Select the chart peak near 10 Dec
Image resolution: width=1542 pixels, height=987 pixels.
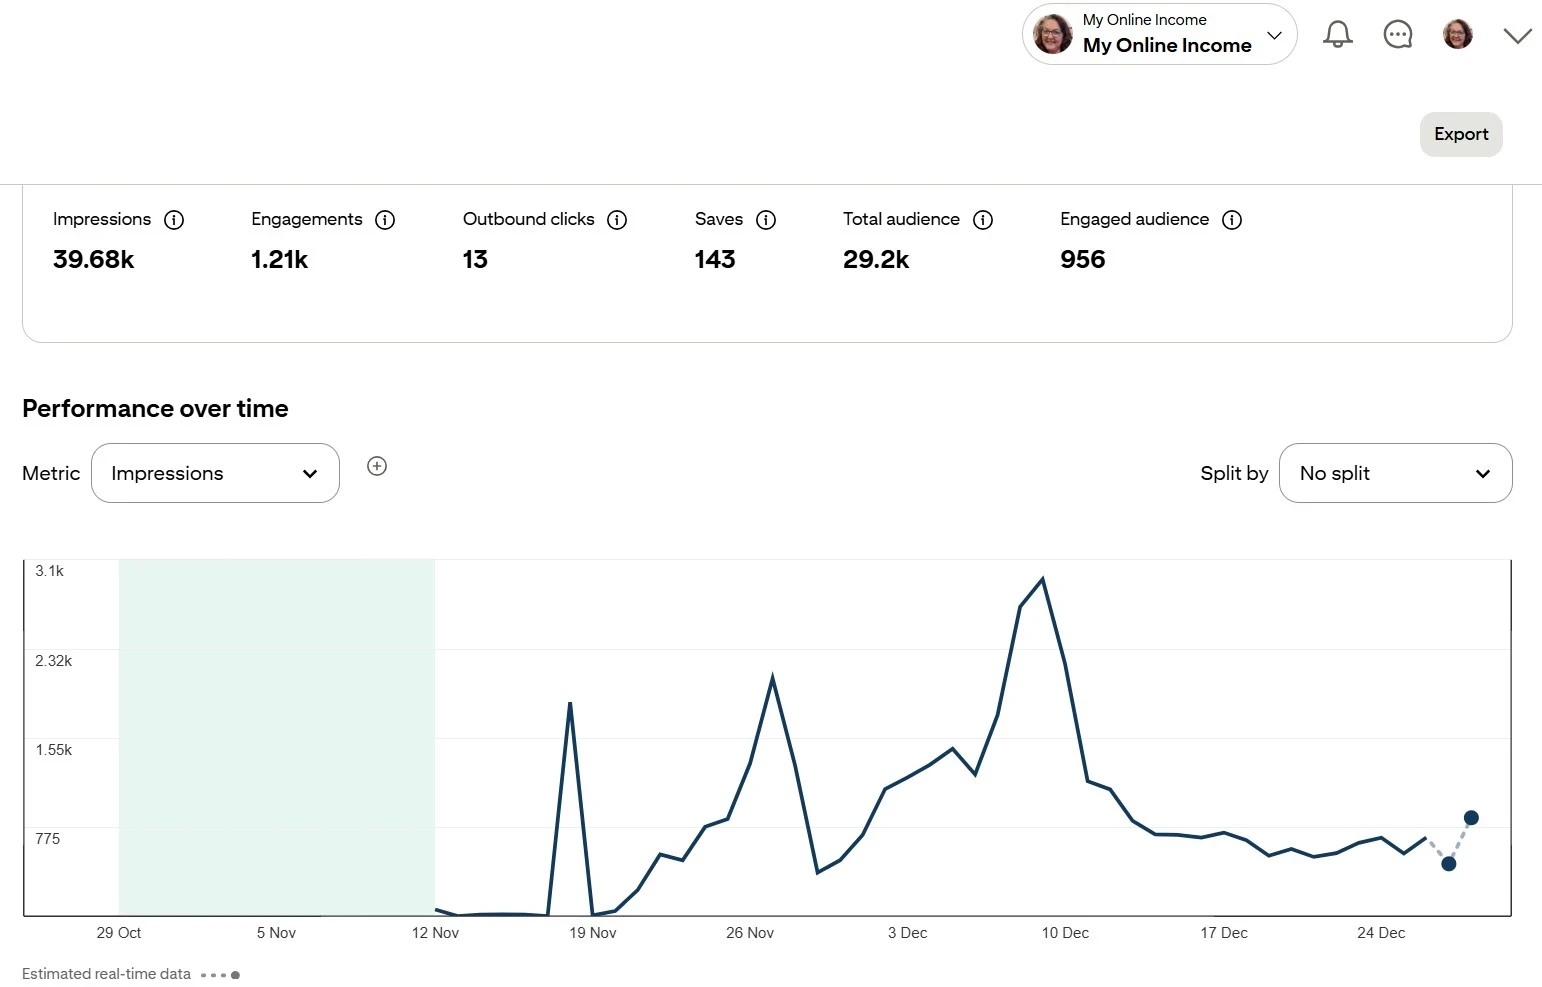(x=1041, y=579)
